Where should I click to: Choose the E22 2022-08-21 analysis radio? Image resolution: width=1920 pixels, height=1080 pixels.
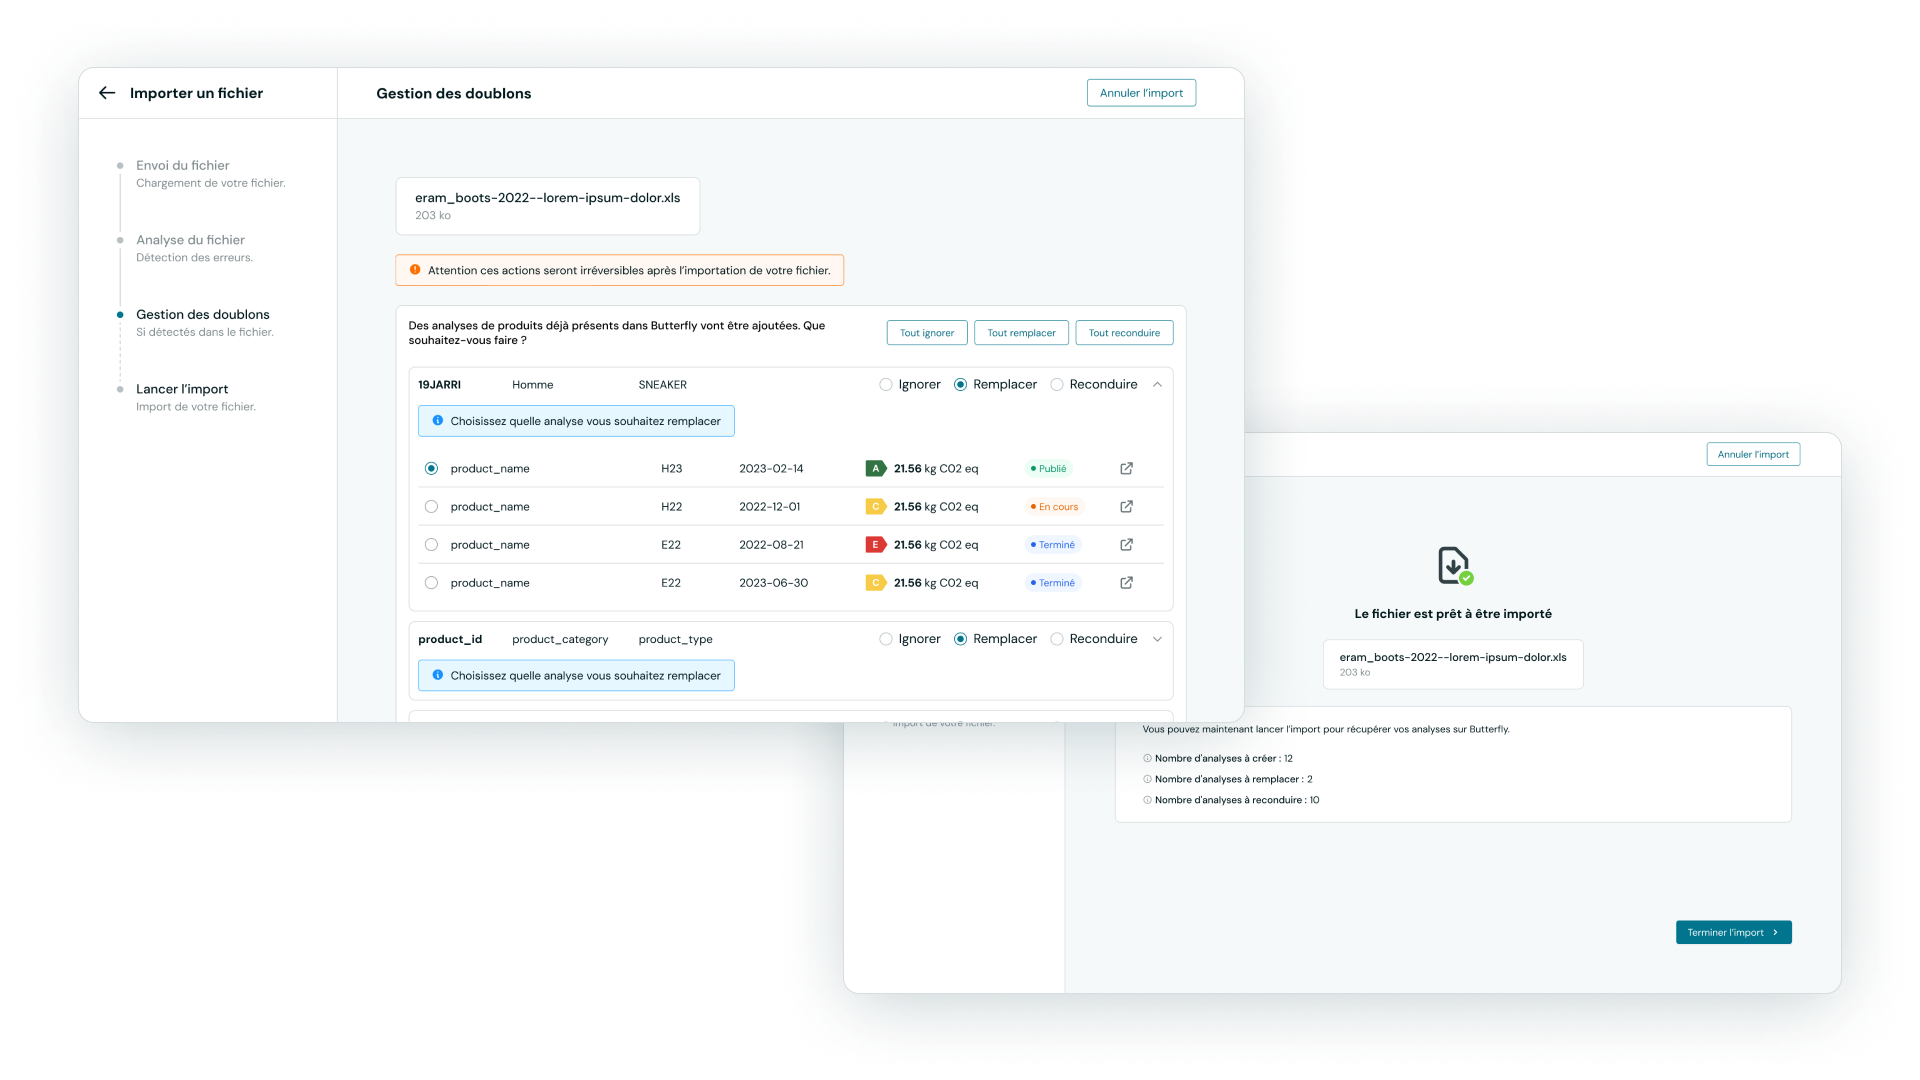tap(431, 544)
